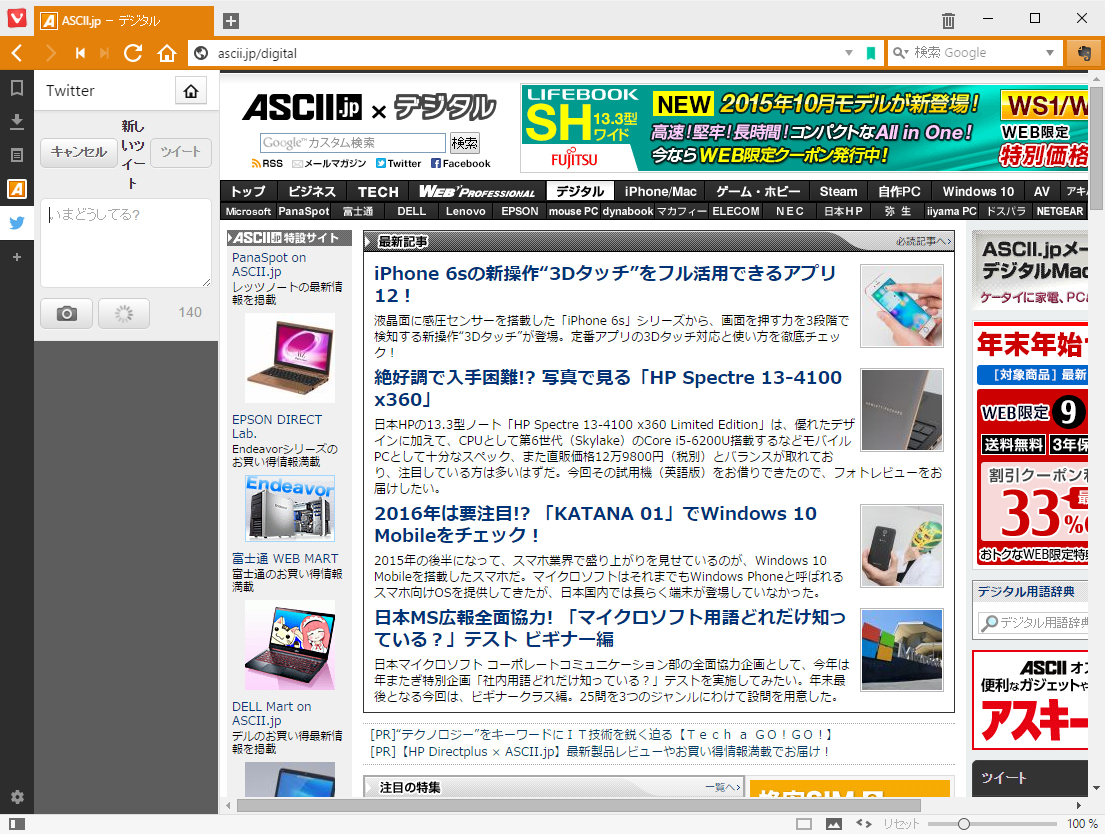The image size is (1105, 834).
Task: Open KATANA 01 Windows 10 Mobile article
Action: [x=595, y=524]
